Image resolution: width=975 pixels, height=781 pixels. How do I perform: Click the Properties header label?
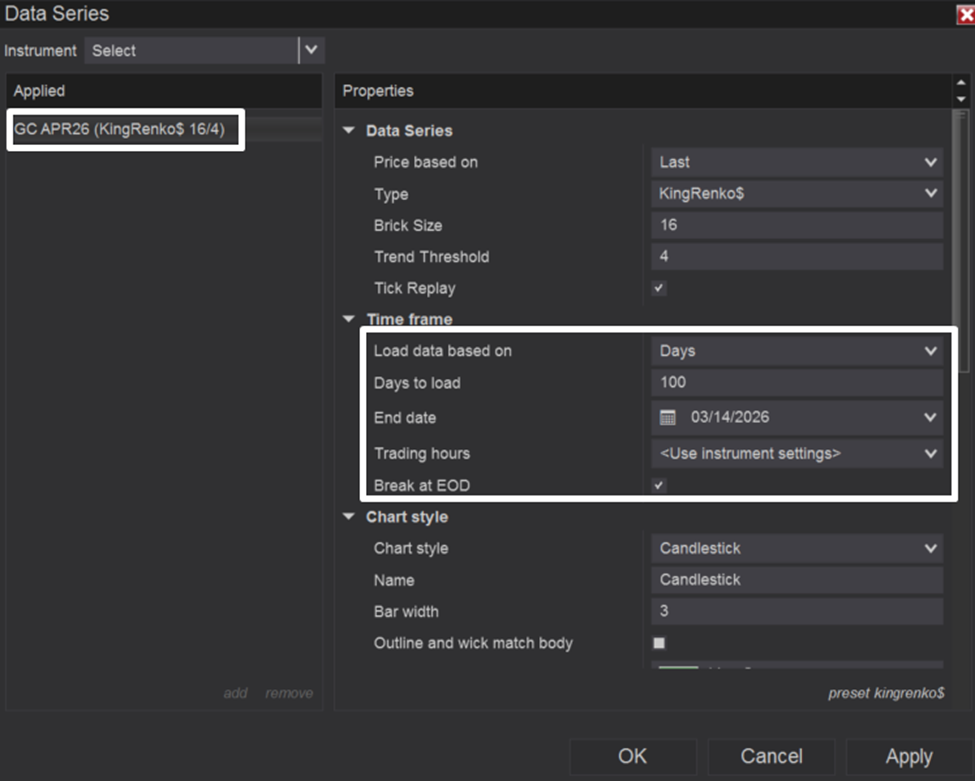[x=378, y=91]
